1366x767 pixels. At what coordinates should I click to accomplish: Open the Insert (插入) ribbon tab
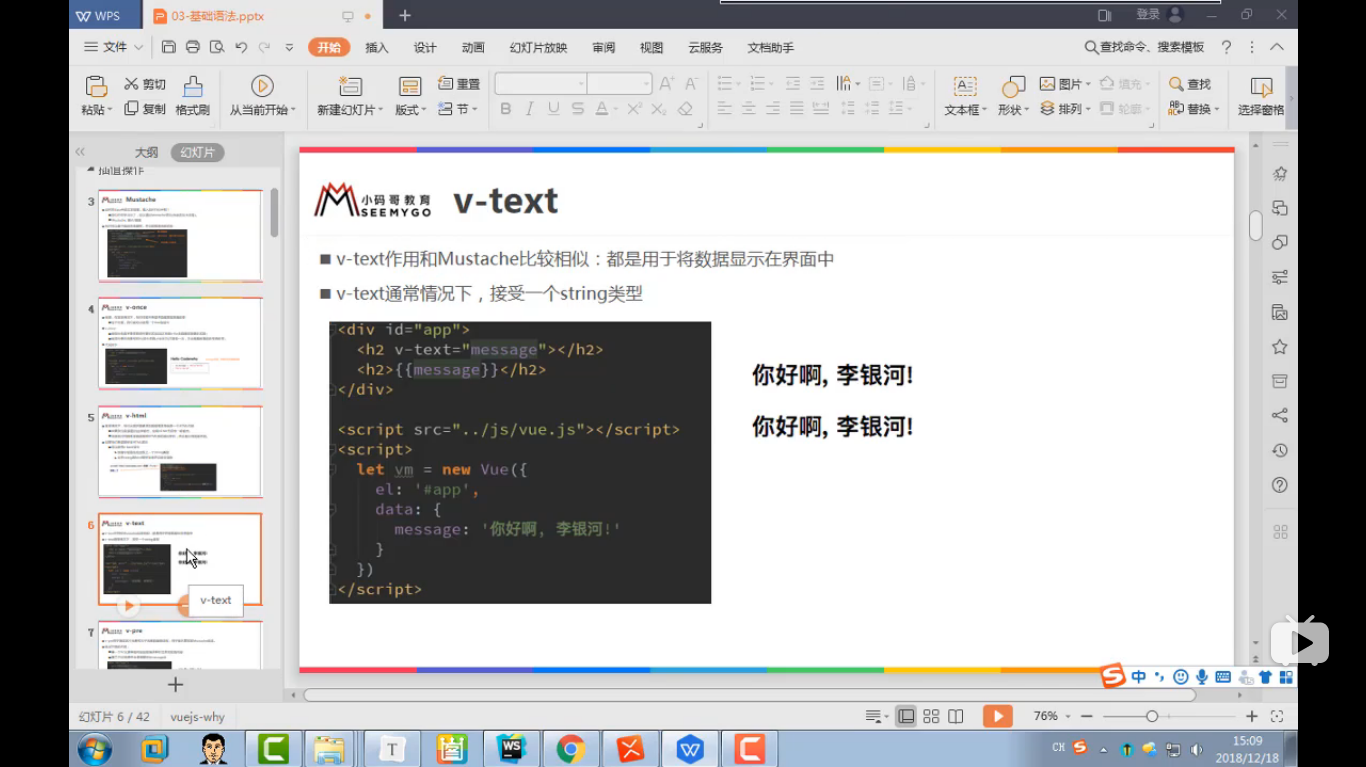click(377, 47)
